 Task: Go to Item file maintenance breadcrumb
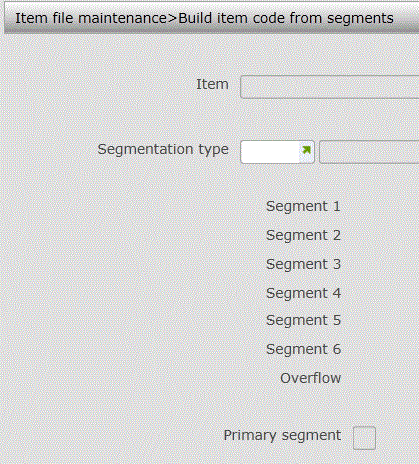click(91, 18)
